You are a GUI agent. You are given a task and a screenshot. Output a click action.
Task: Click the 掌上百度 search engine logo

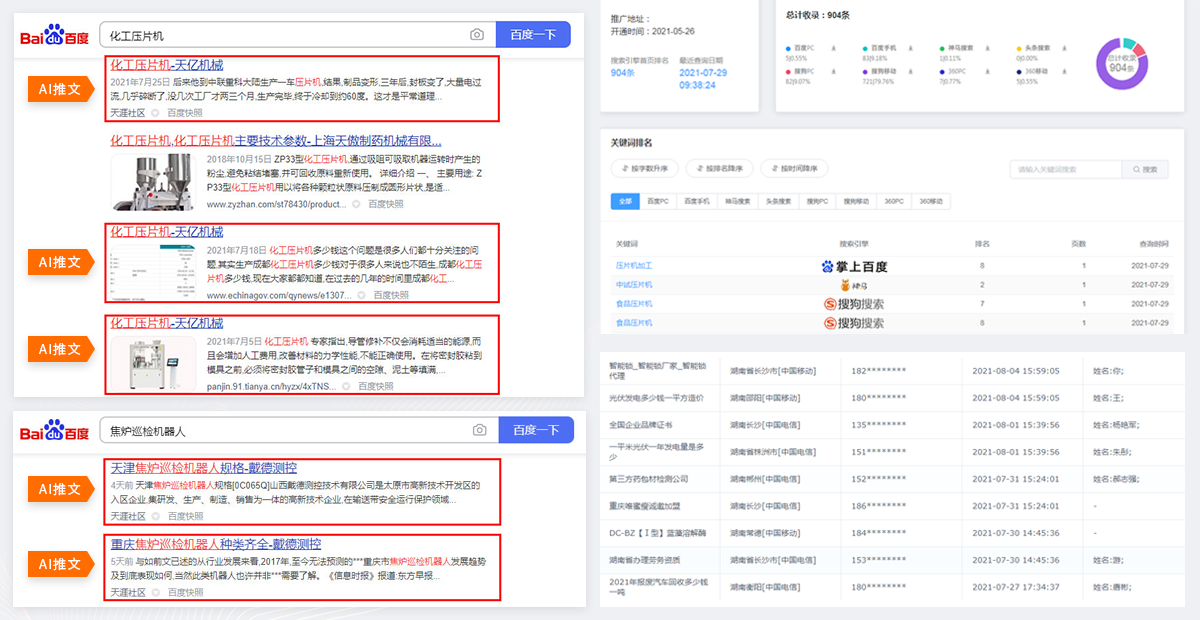[x=854, y=266]
